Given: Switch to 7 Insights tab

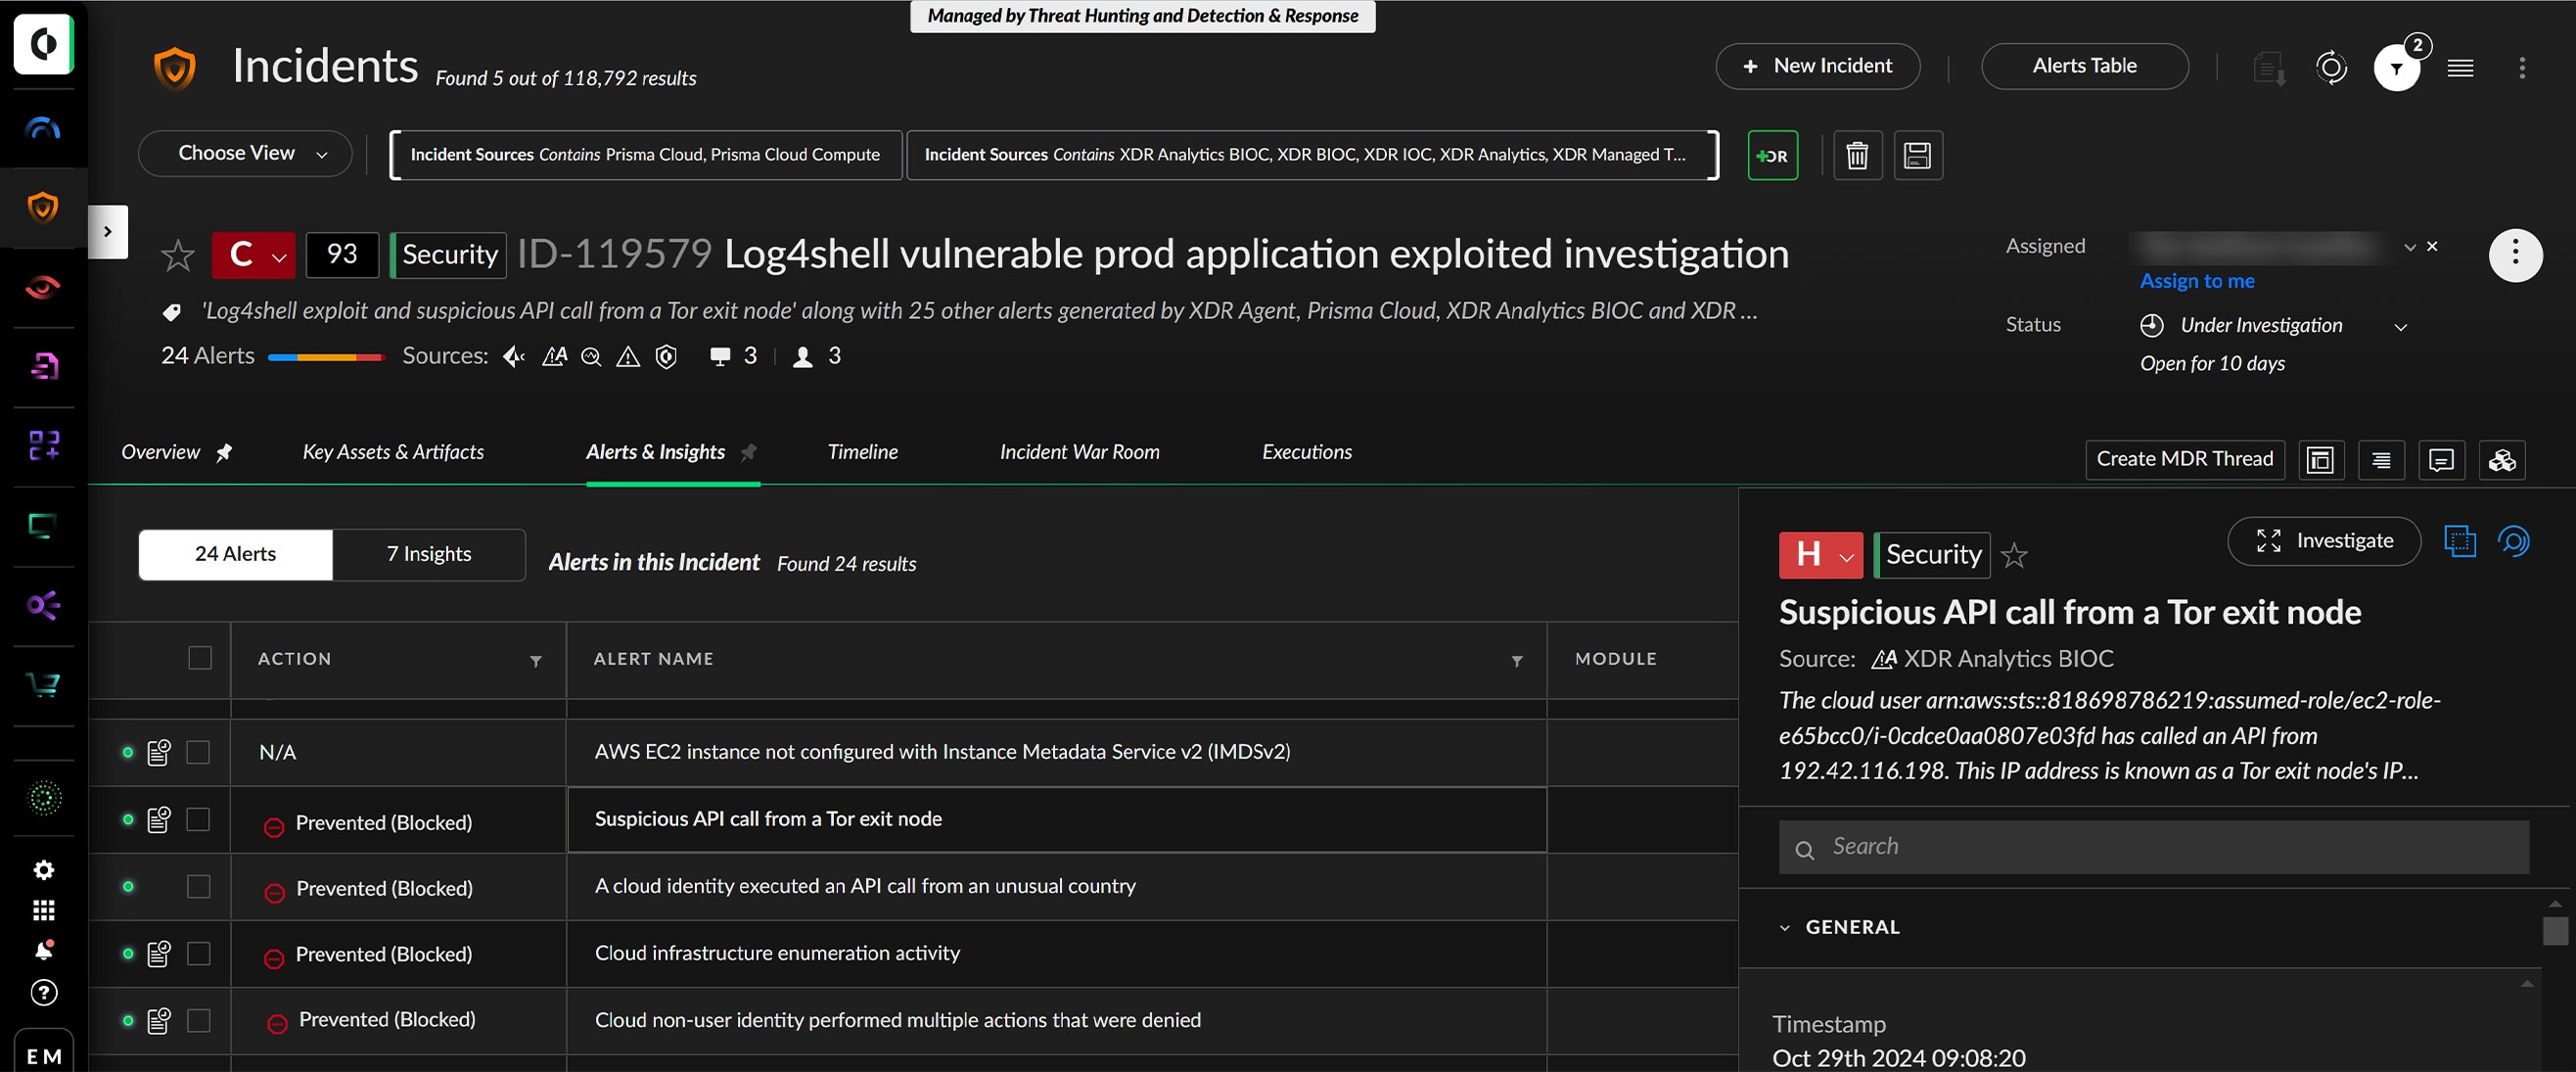Looking at the screenshot, I should [x=429, y=554].
